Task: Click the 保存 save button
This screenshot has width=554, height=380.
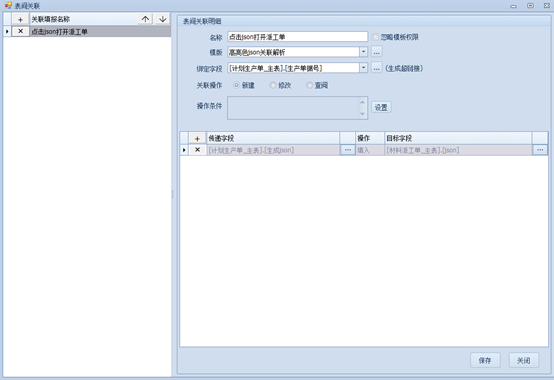Action: (485, 360)
